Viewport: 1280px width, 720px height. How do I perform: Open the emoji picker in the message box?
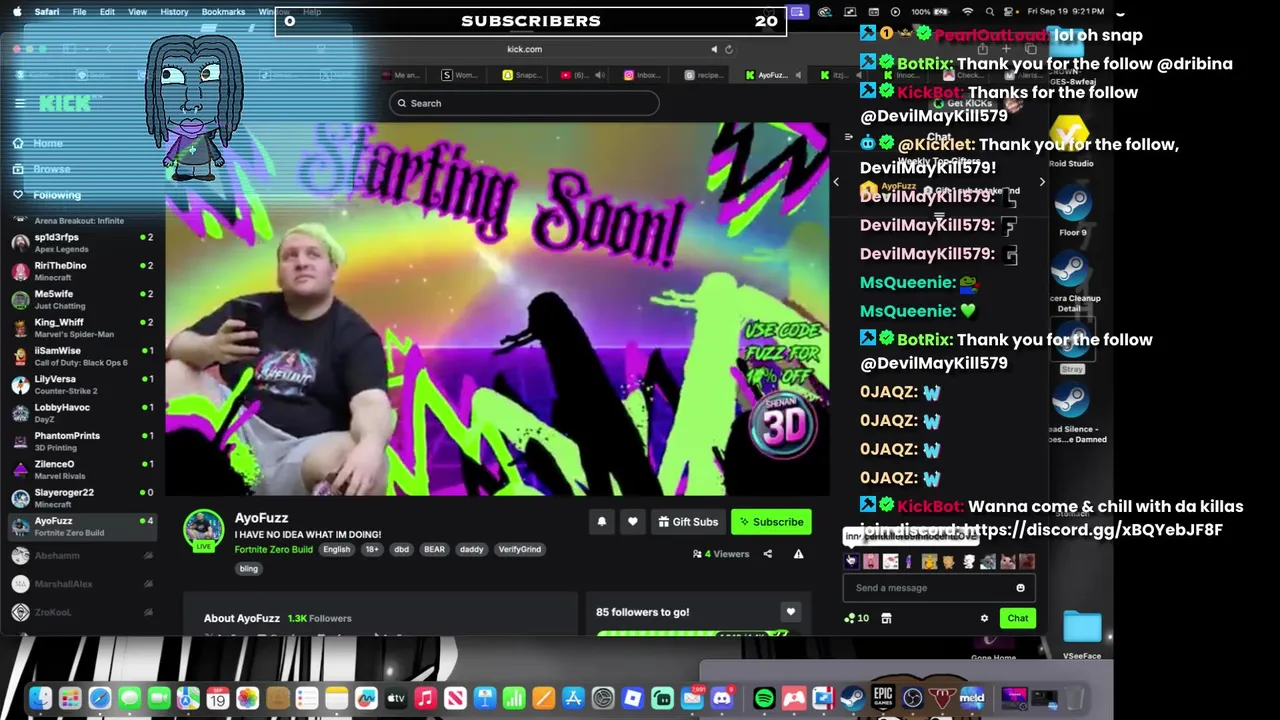[1020, 588]
